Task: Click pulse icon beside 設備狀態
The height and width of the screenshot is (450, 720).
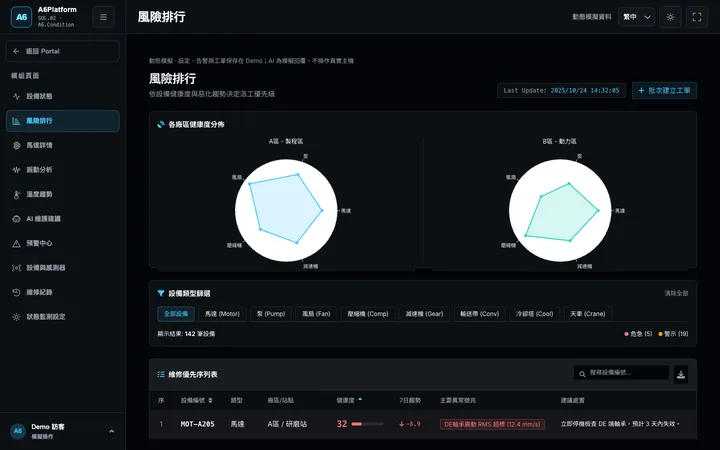Action: click(x=17, y=96)
